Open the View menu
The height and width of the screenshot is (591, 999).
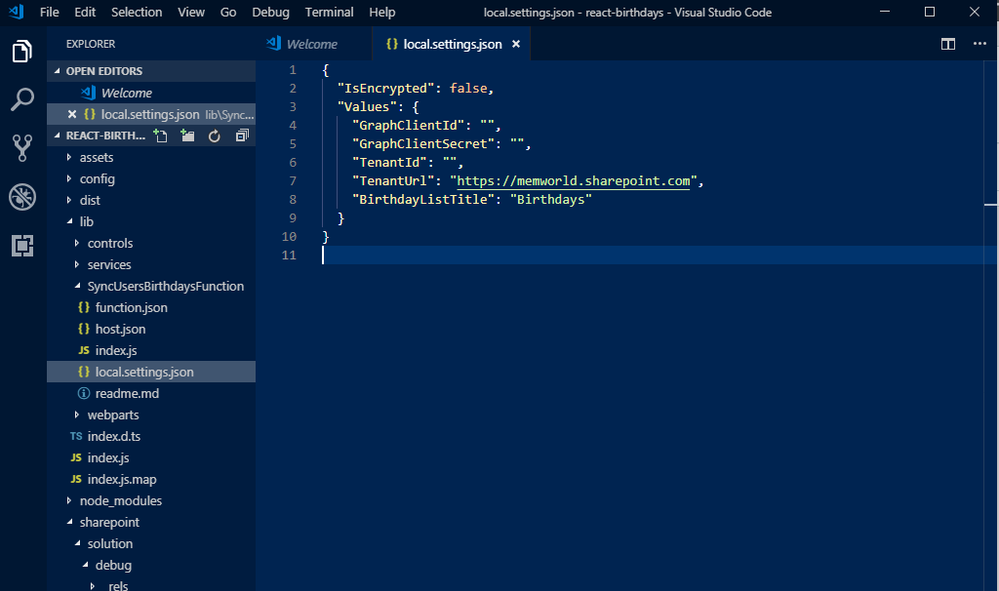click(x=191, y=12)
